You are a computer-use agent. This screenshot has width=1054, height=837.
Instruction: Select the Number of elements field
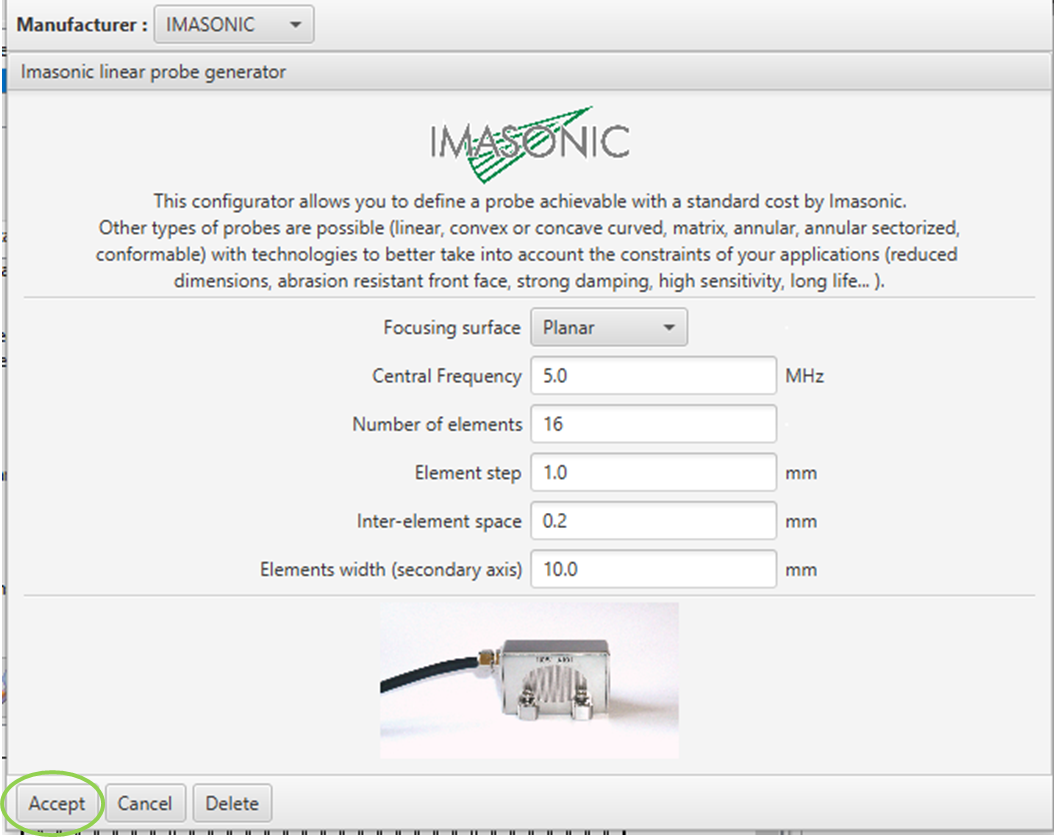[x=653, y=424]
